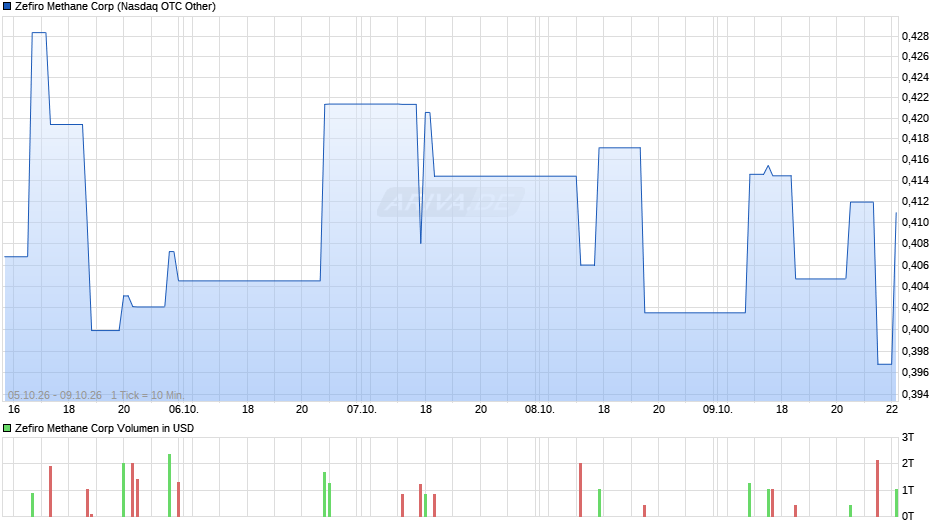Screen dimensions: 940x526
Task: Click the 0,402 price axis label
Action: (x=915, y=308)
